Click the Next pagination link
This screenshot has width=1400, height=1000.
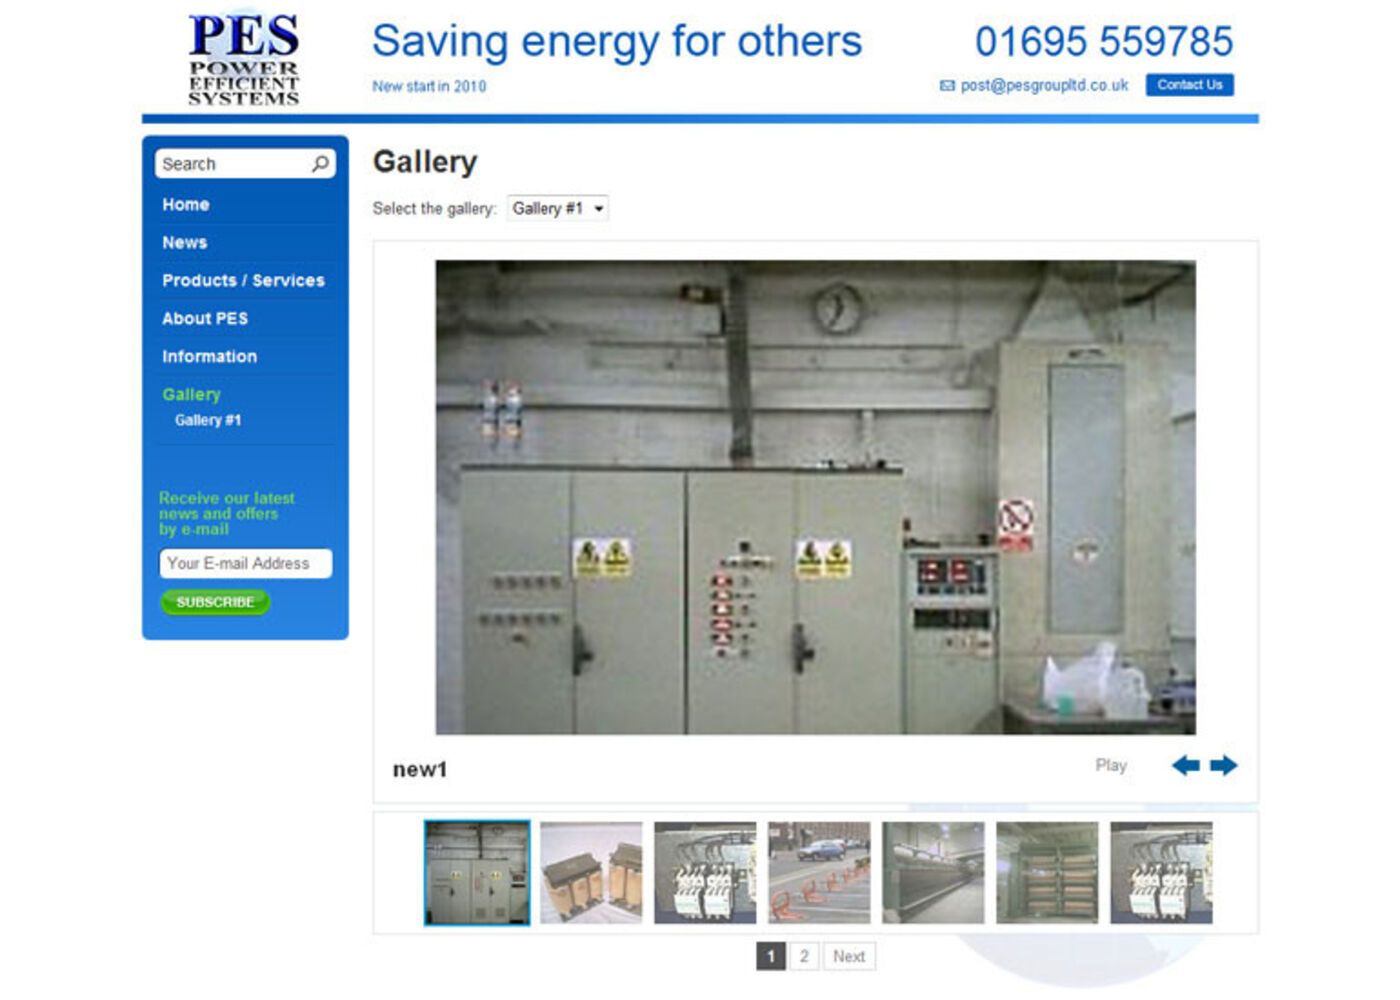(x=849, y=956)
